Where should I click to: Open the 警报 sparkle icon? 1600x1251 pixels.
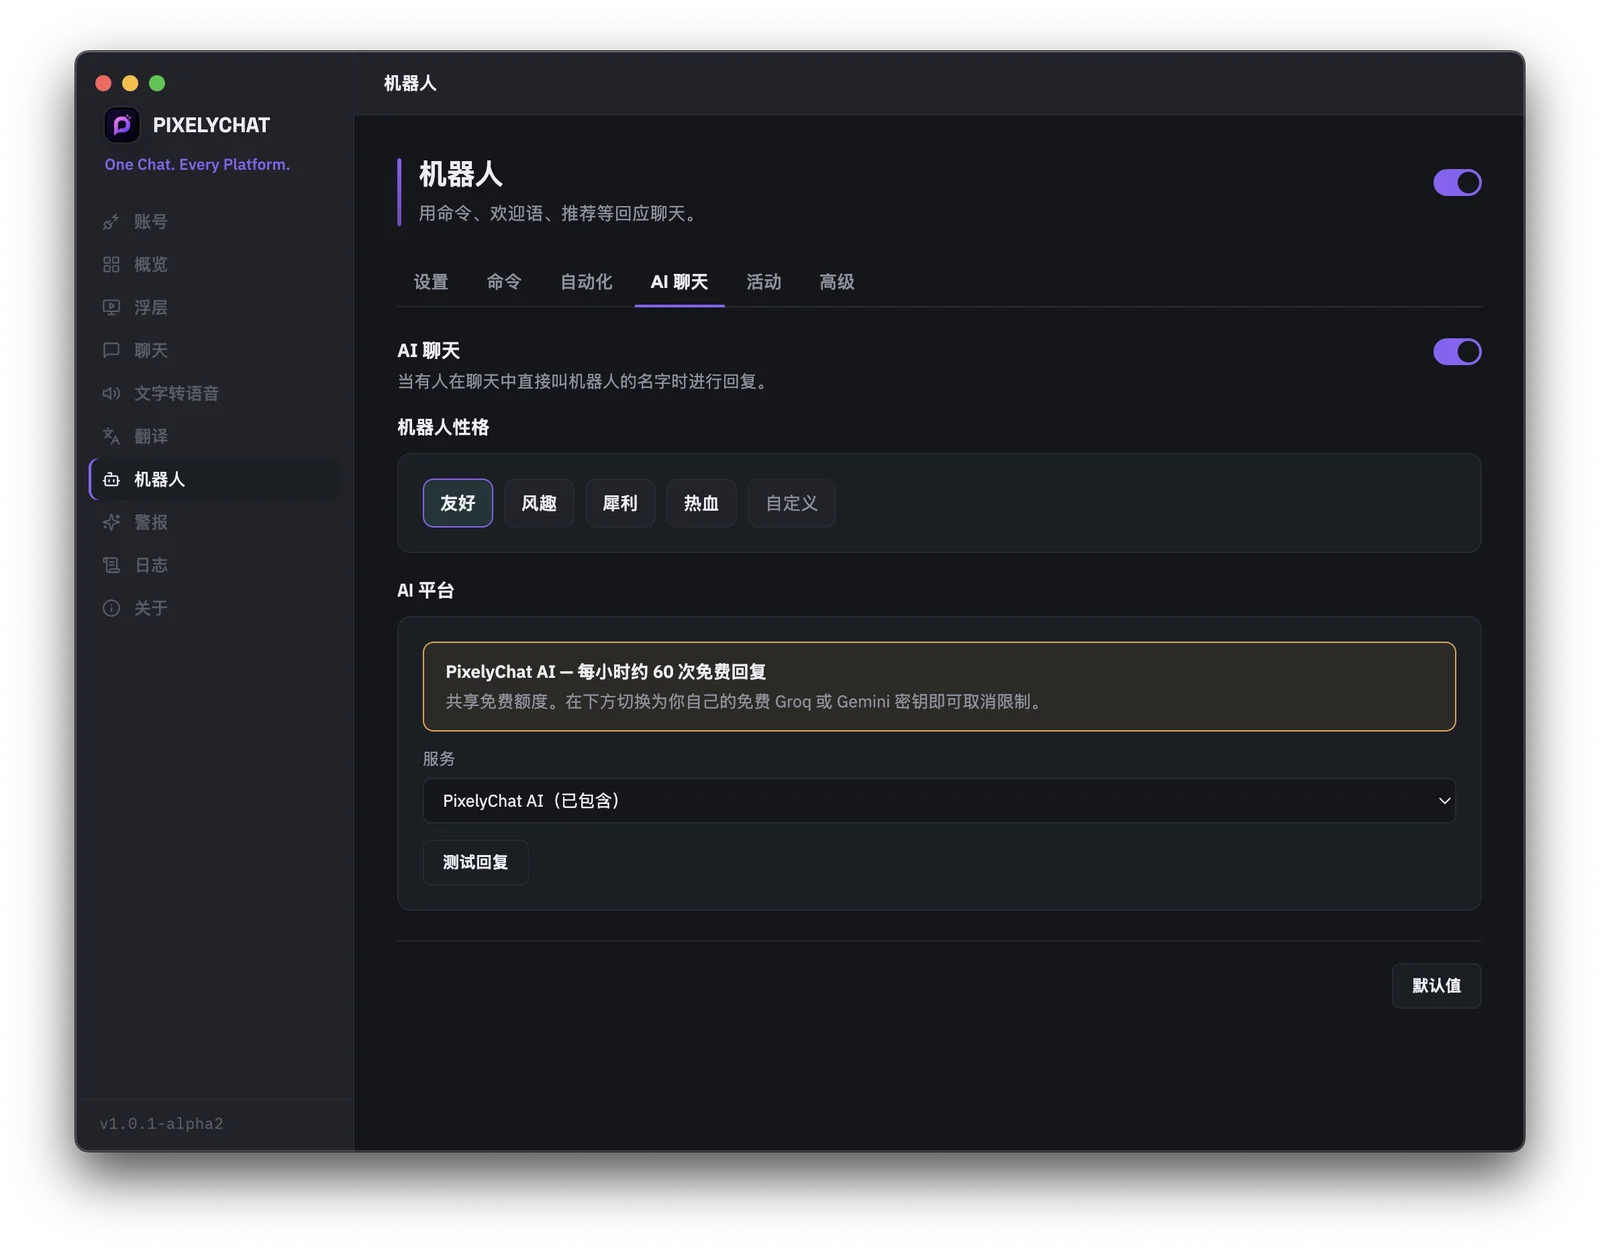(111, 523)
